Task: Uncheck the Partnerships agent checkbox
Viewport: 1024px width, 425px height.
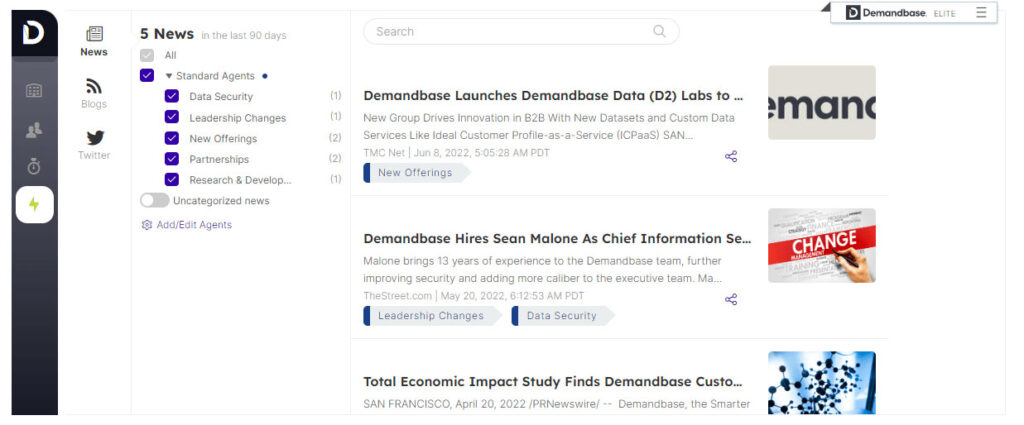Action: point(171,159)
